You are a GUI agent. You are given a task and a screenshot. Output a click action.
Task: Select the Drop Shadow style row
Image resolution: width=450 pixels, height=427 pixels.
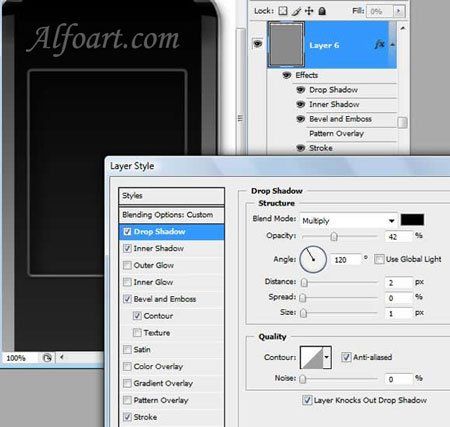(171, 232)
